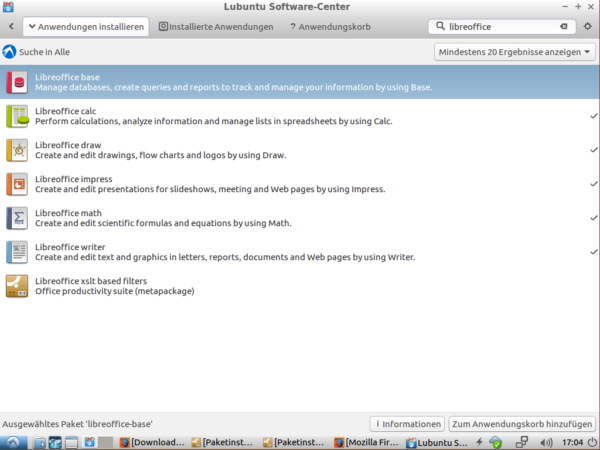Screen dimensions: 600x450
Task: Click the Libreoffice xslt based filters icon
Action: coord(17,286)
